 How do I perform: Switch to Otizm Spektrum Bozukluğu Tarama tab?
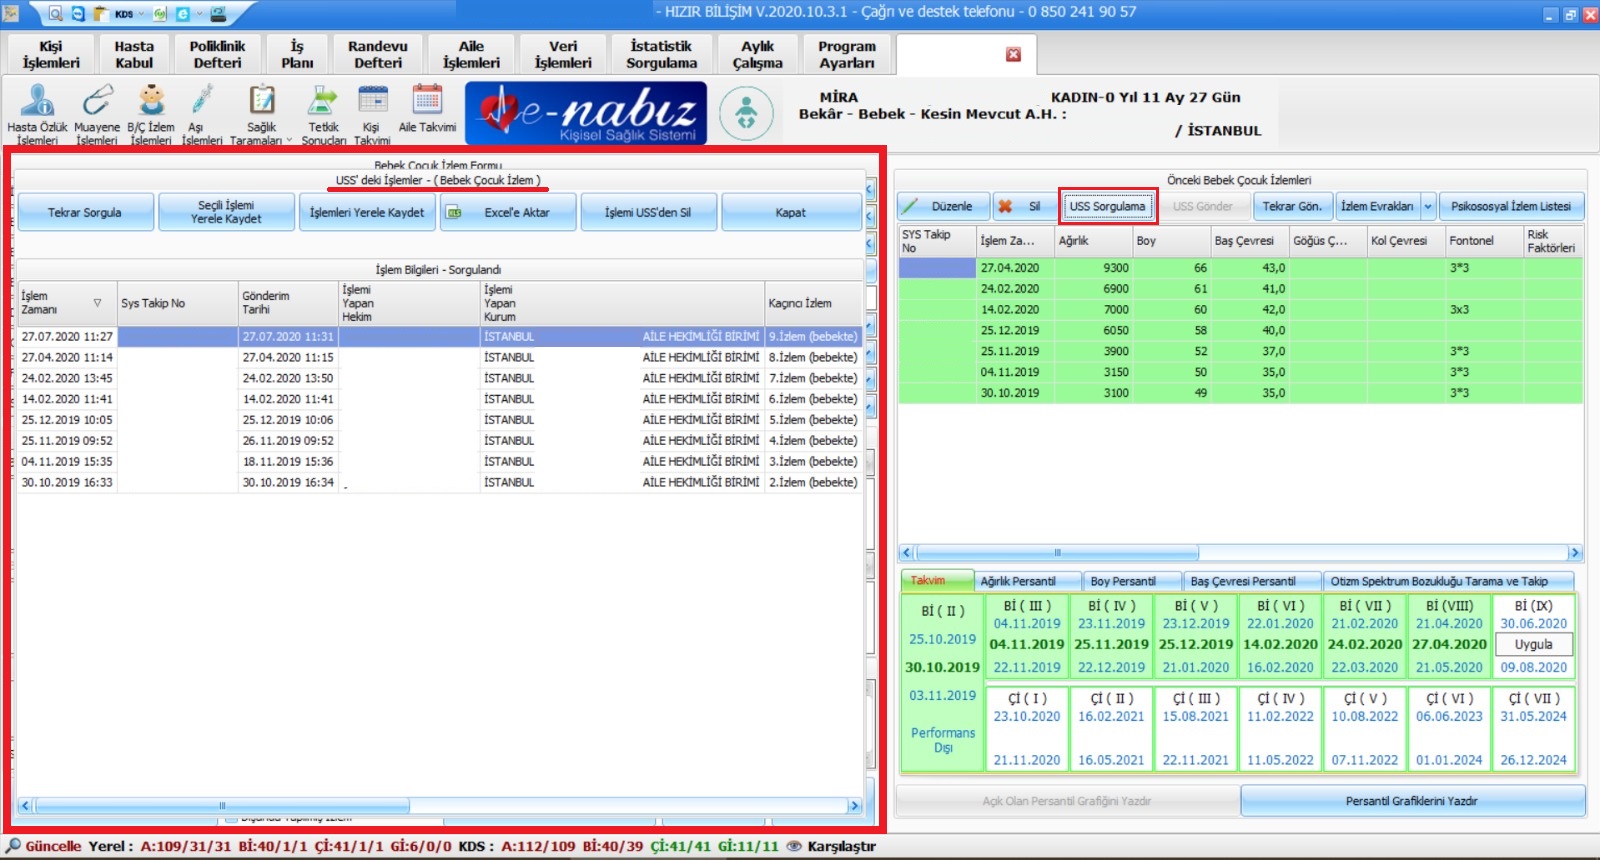(x=1448, y=581)
